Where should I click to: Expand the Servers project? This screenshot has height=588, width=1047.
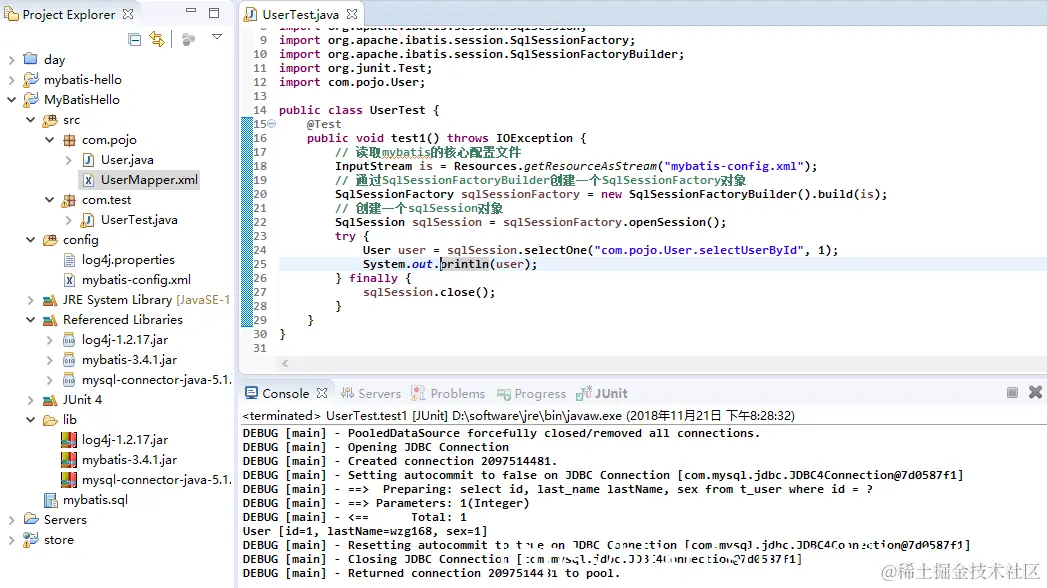coord(11,520)
